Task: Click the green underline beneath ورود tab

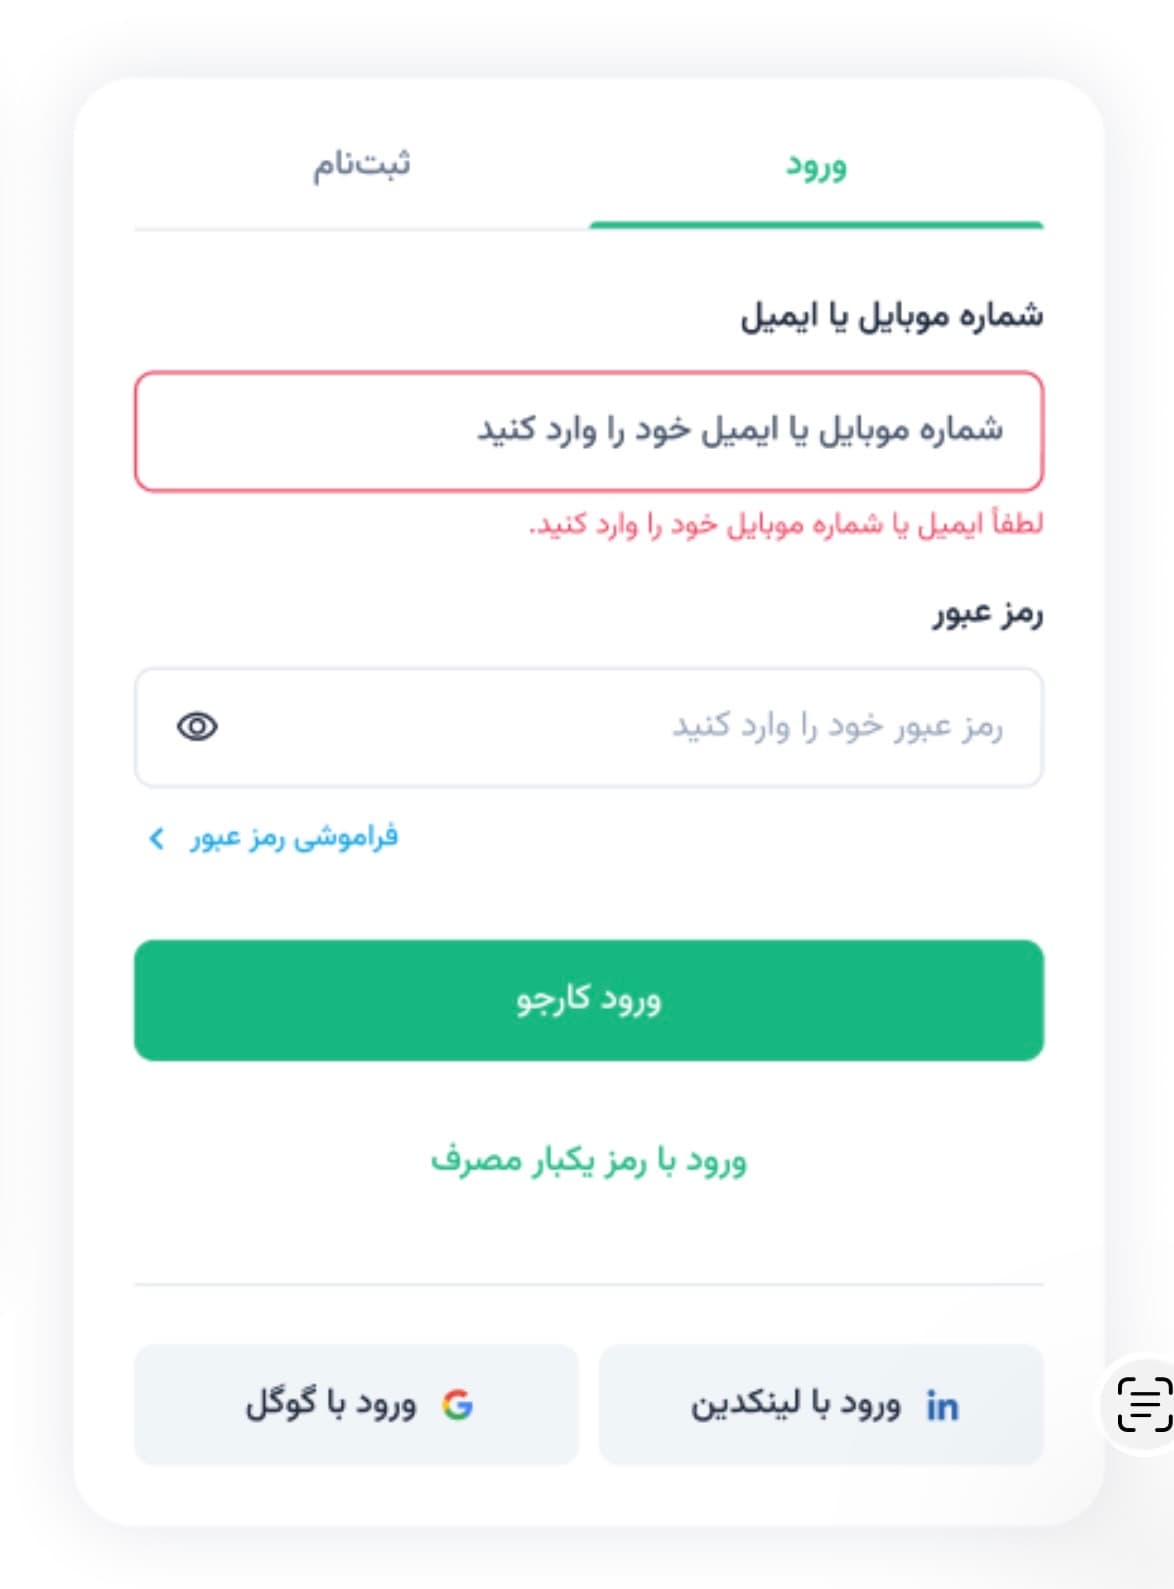Action: pos(816,226)
